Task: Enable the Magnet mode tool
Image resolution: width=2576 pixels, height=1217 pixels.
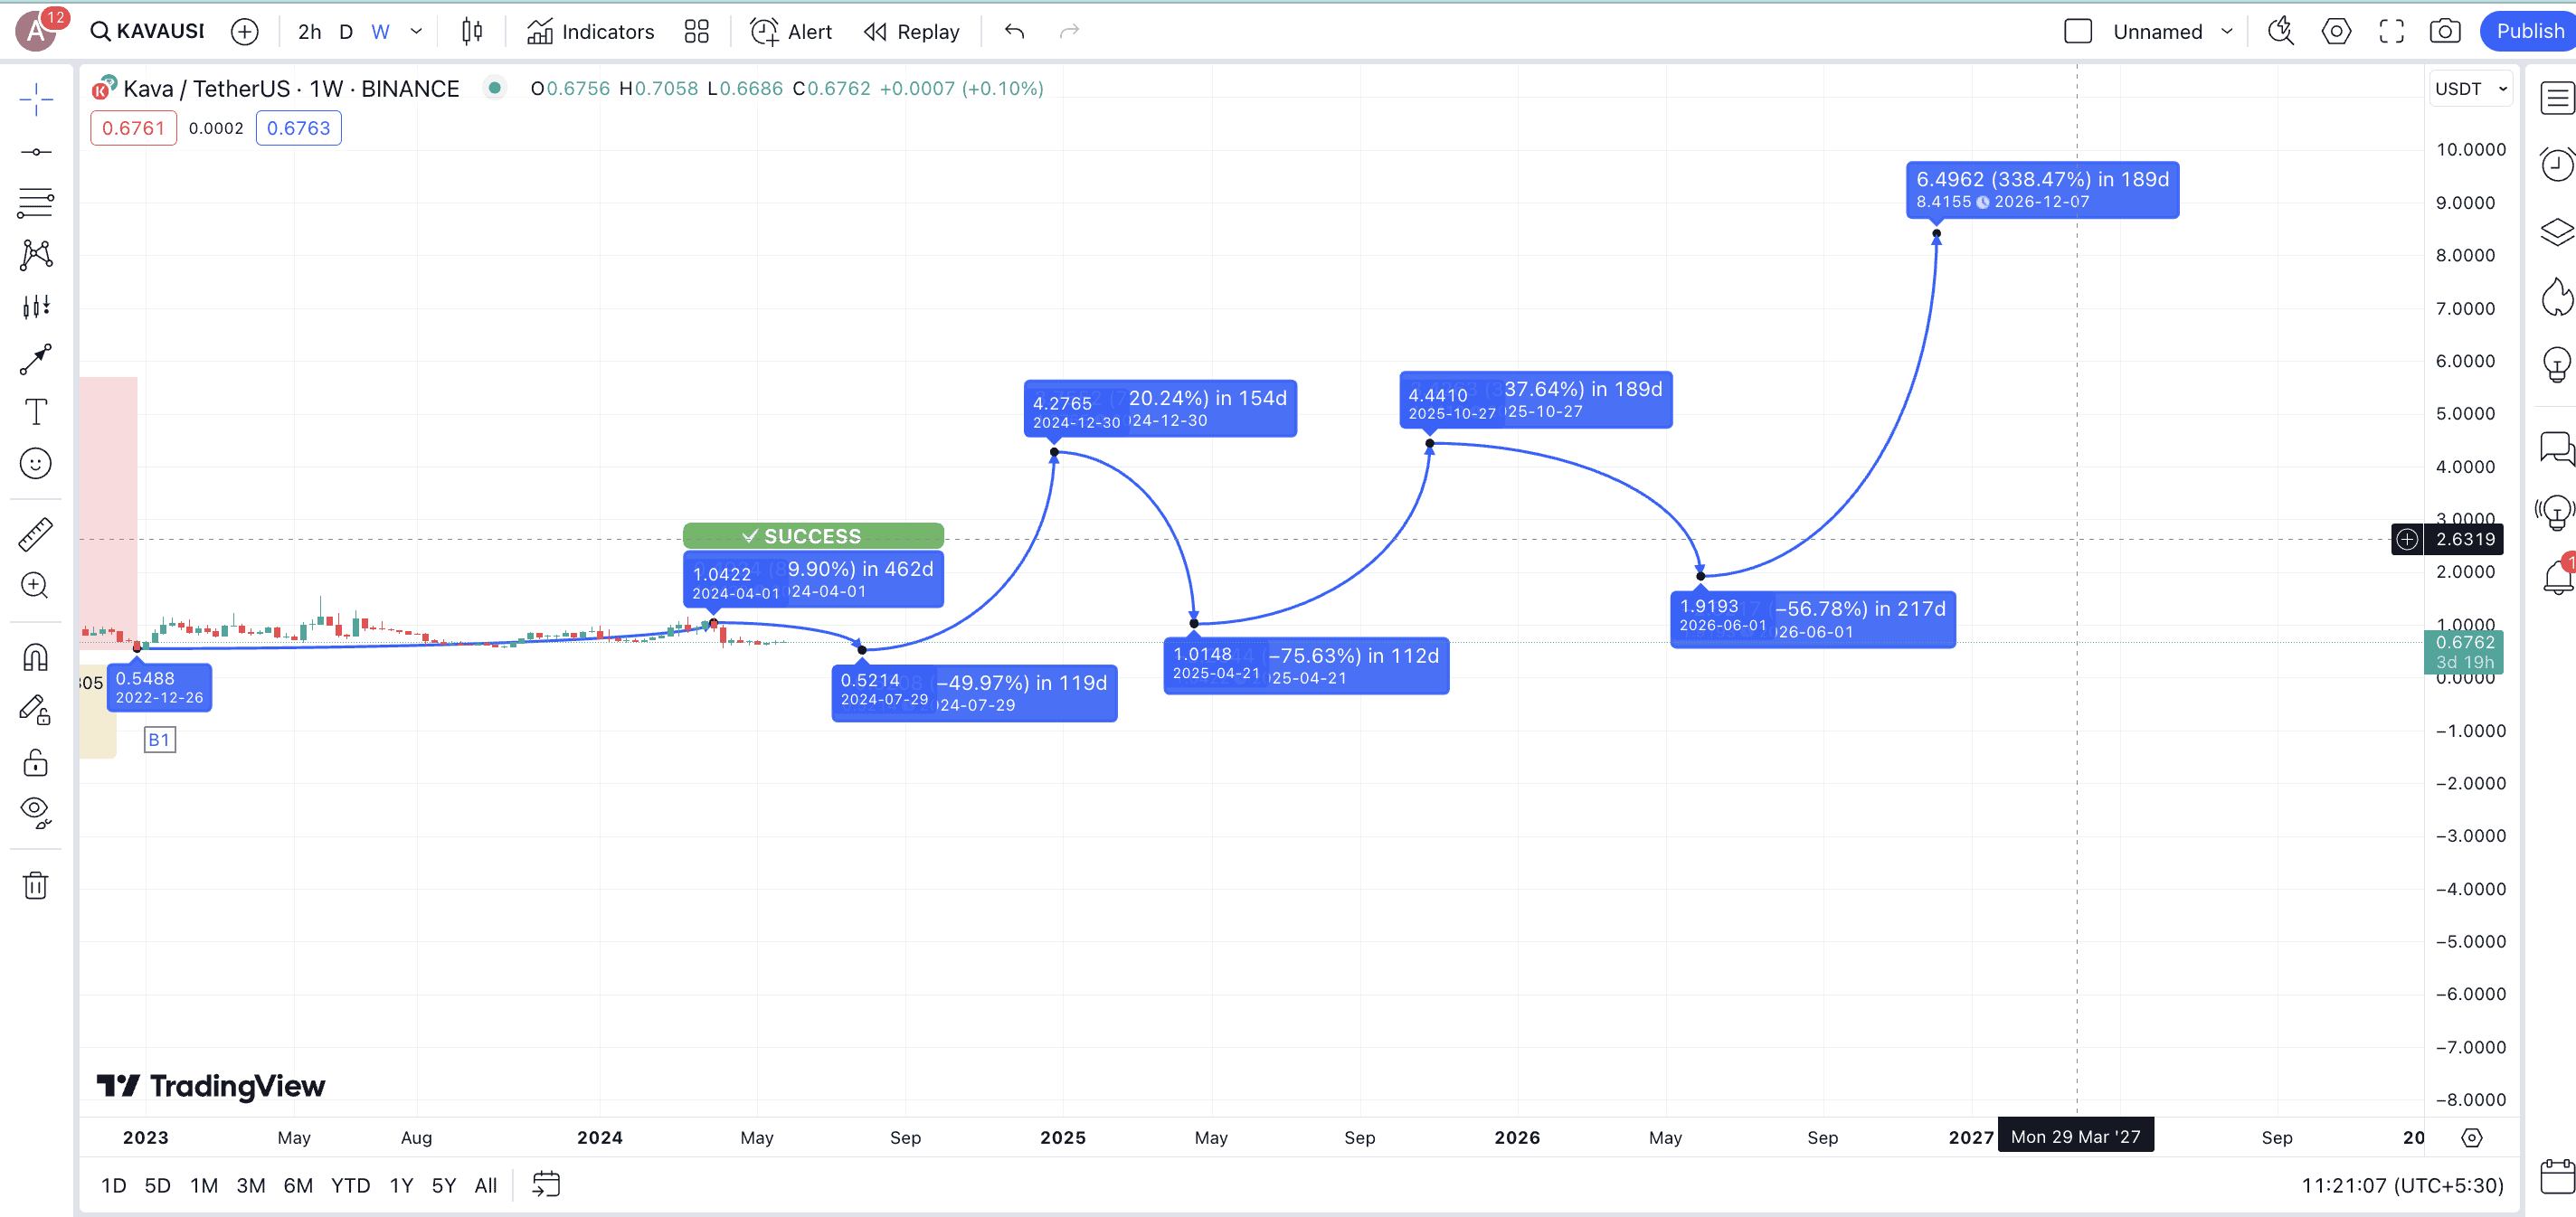Action: [x=36, y=657]
